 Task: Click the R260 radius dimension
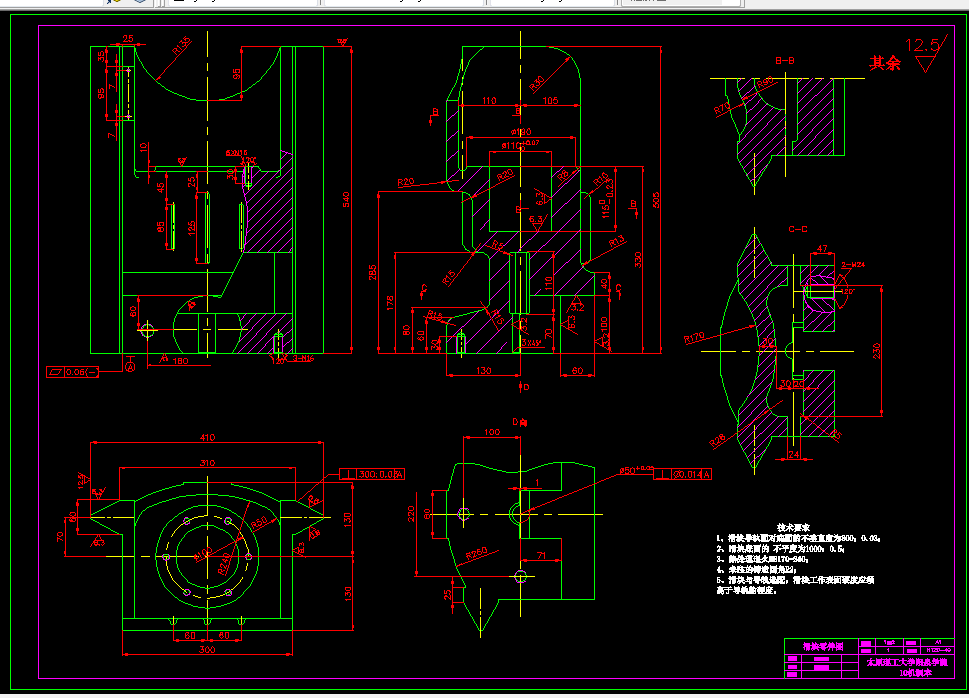pos(476,553)
